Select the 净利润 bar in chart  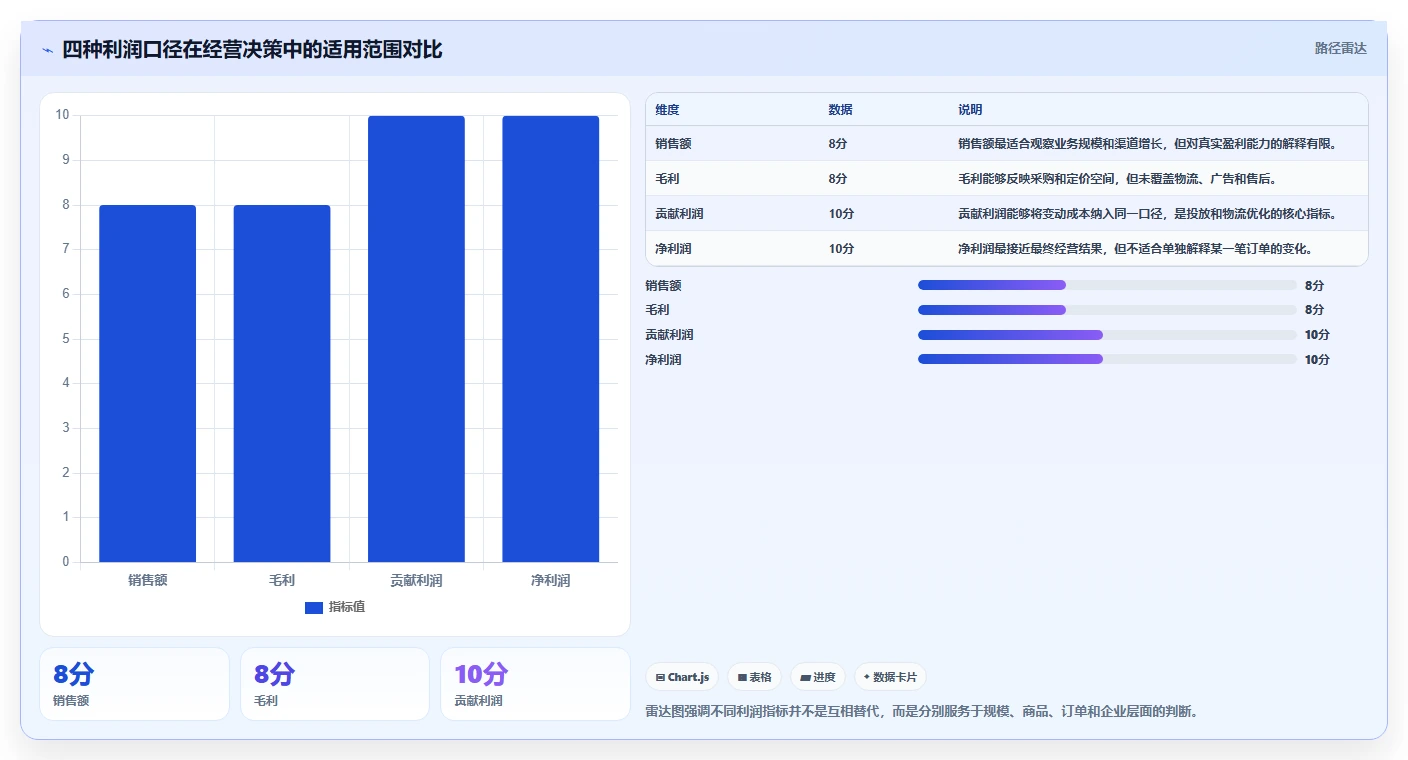coord(551,339)
